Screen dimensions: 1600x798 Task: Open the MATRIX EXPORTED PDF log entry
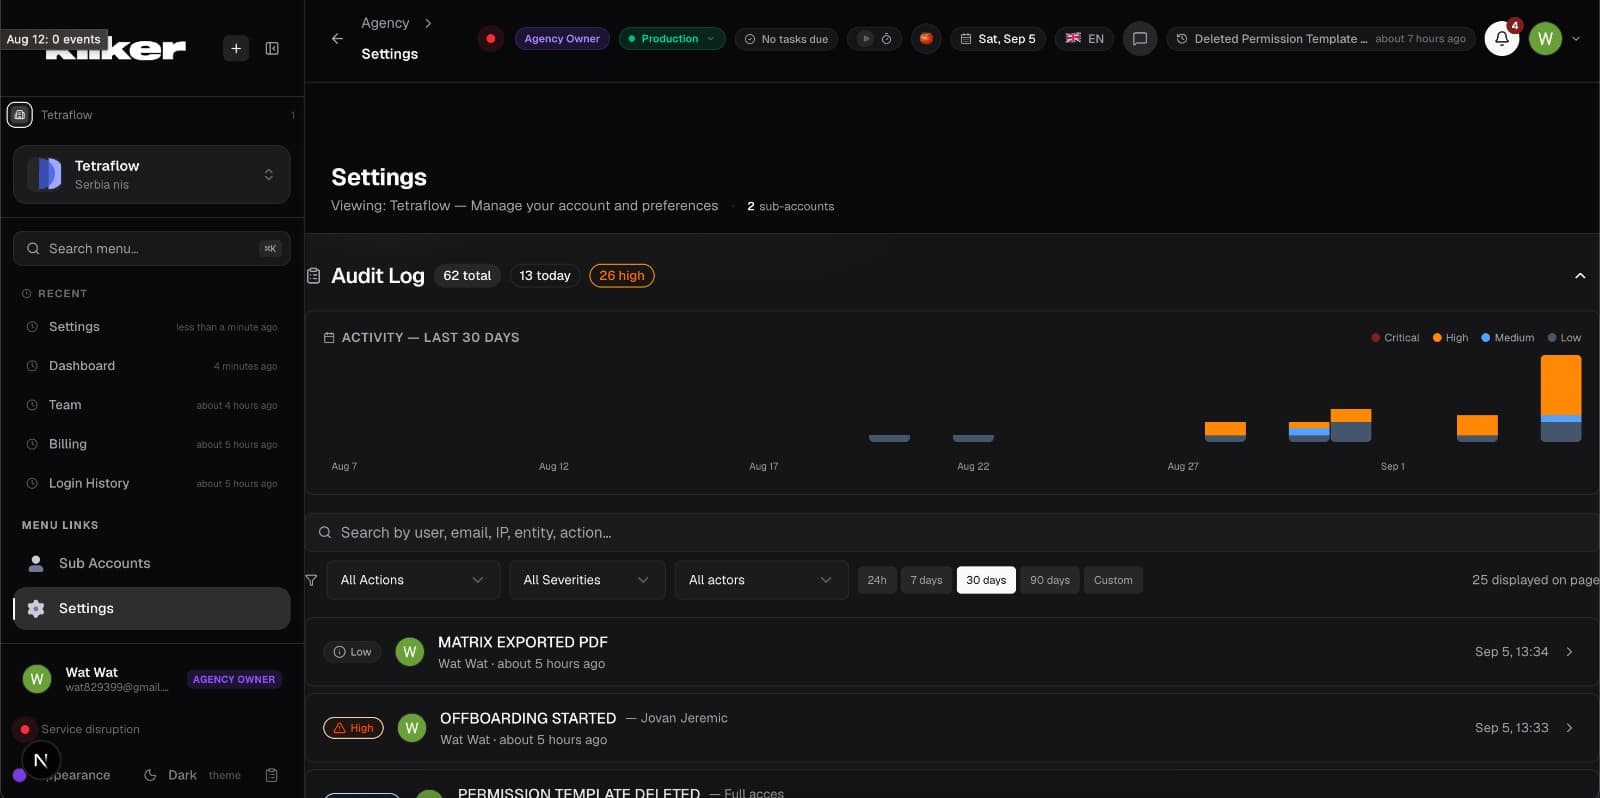click(951, 652)
